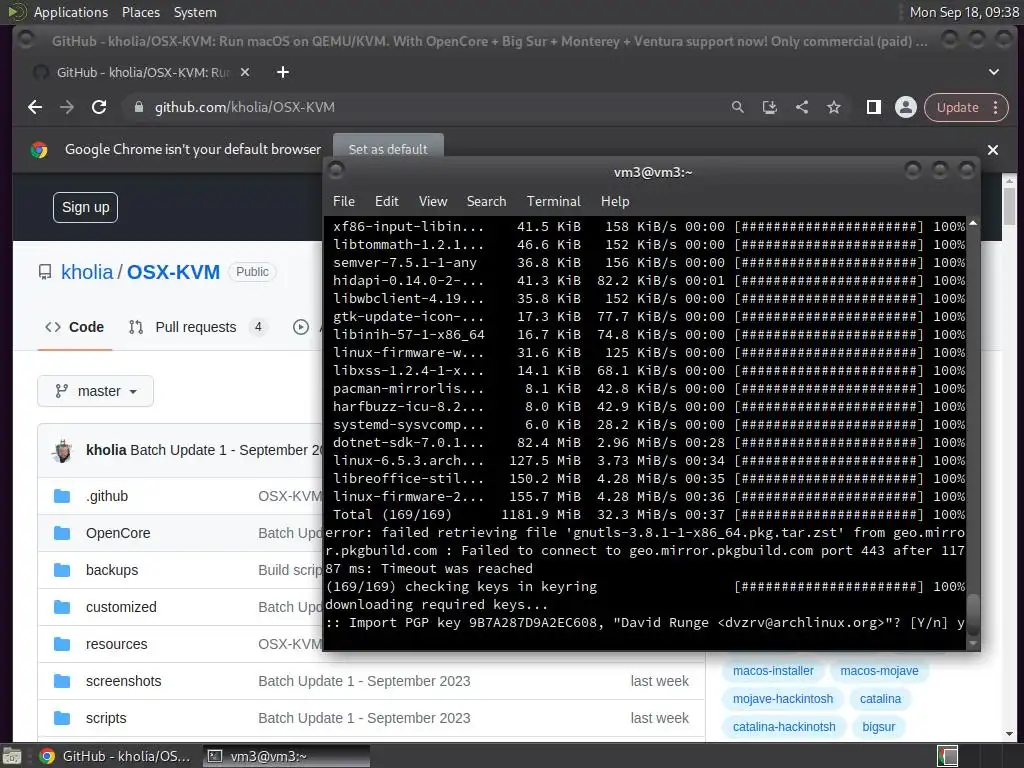Click the terminal vertical scrollbar
This screenshot has height=768, width=1024.
click(973, 433)
